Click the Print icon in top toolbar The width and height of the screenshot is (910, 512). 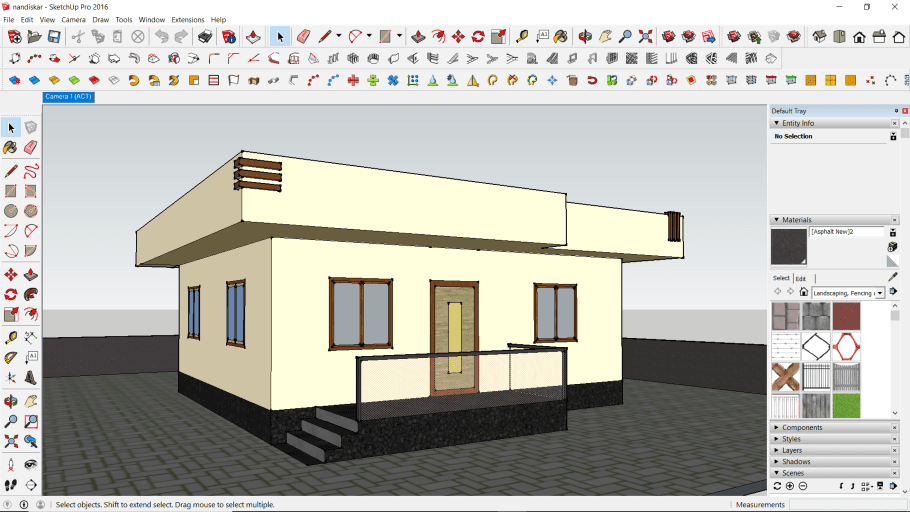(205, 37)
